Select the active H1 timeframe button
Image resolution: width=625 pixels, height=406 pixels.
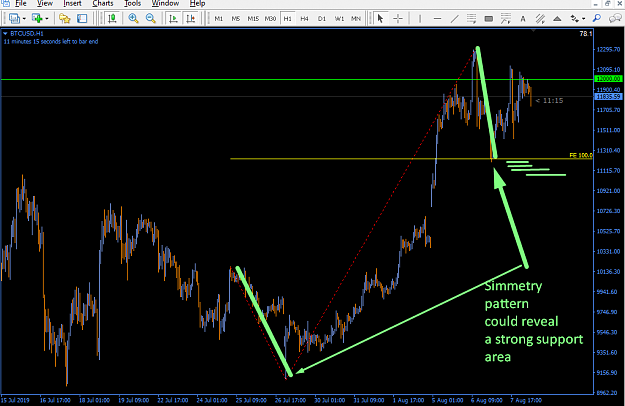287,19
